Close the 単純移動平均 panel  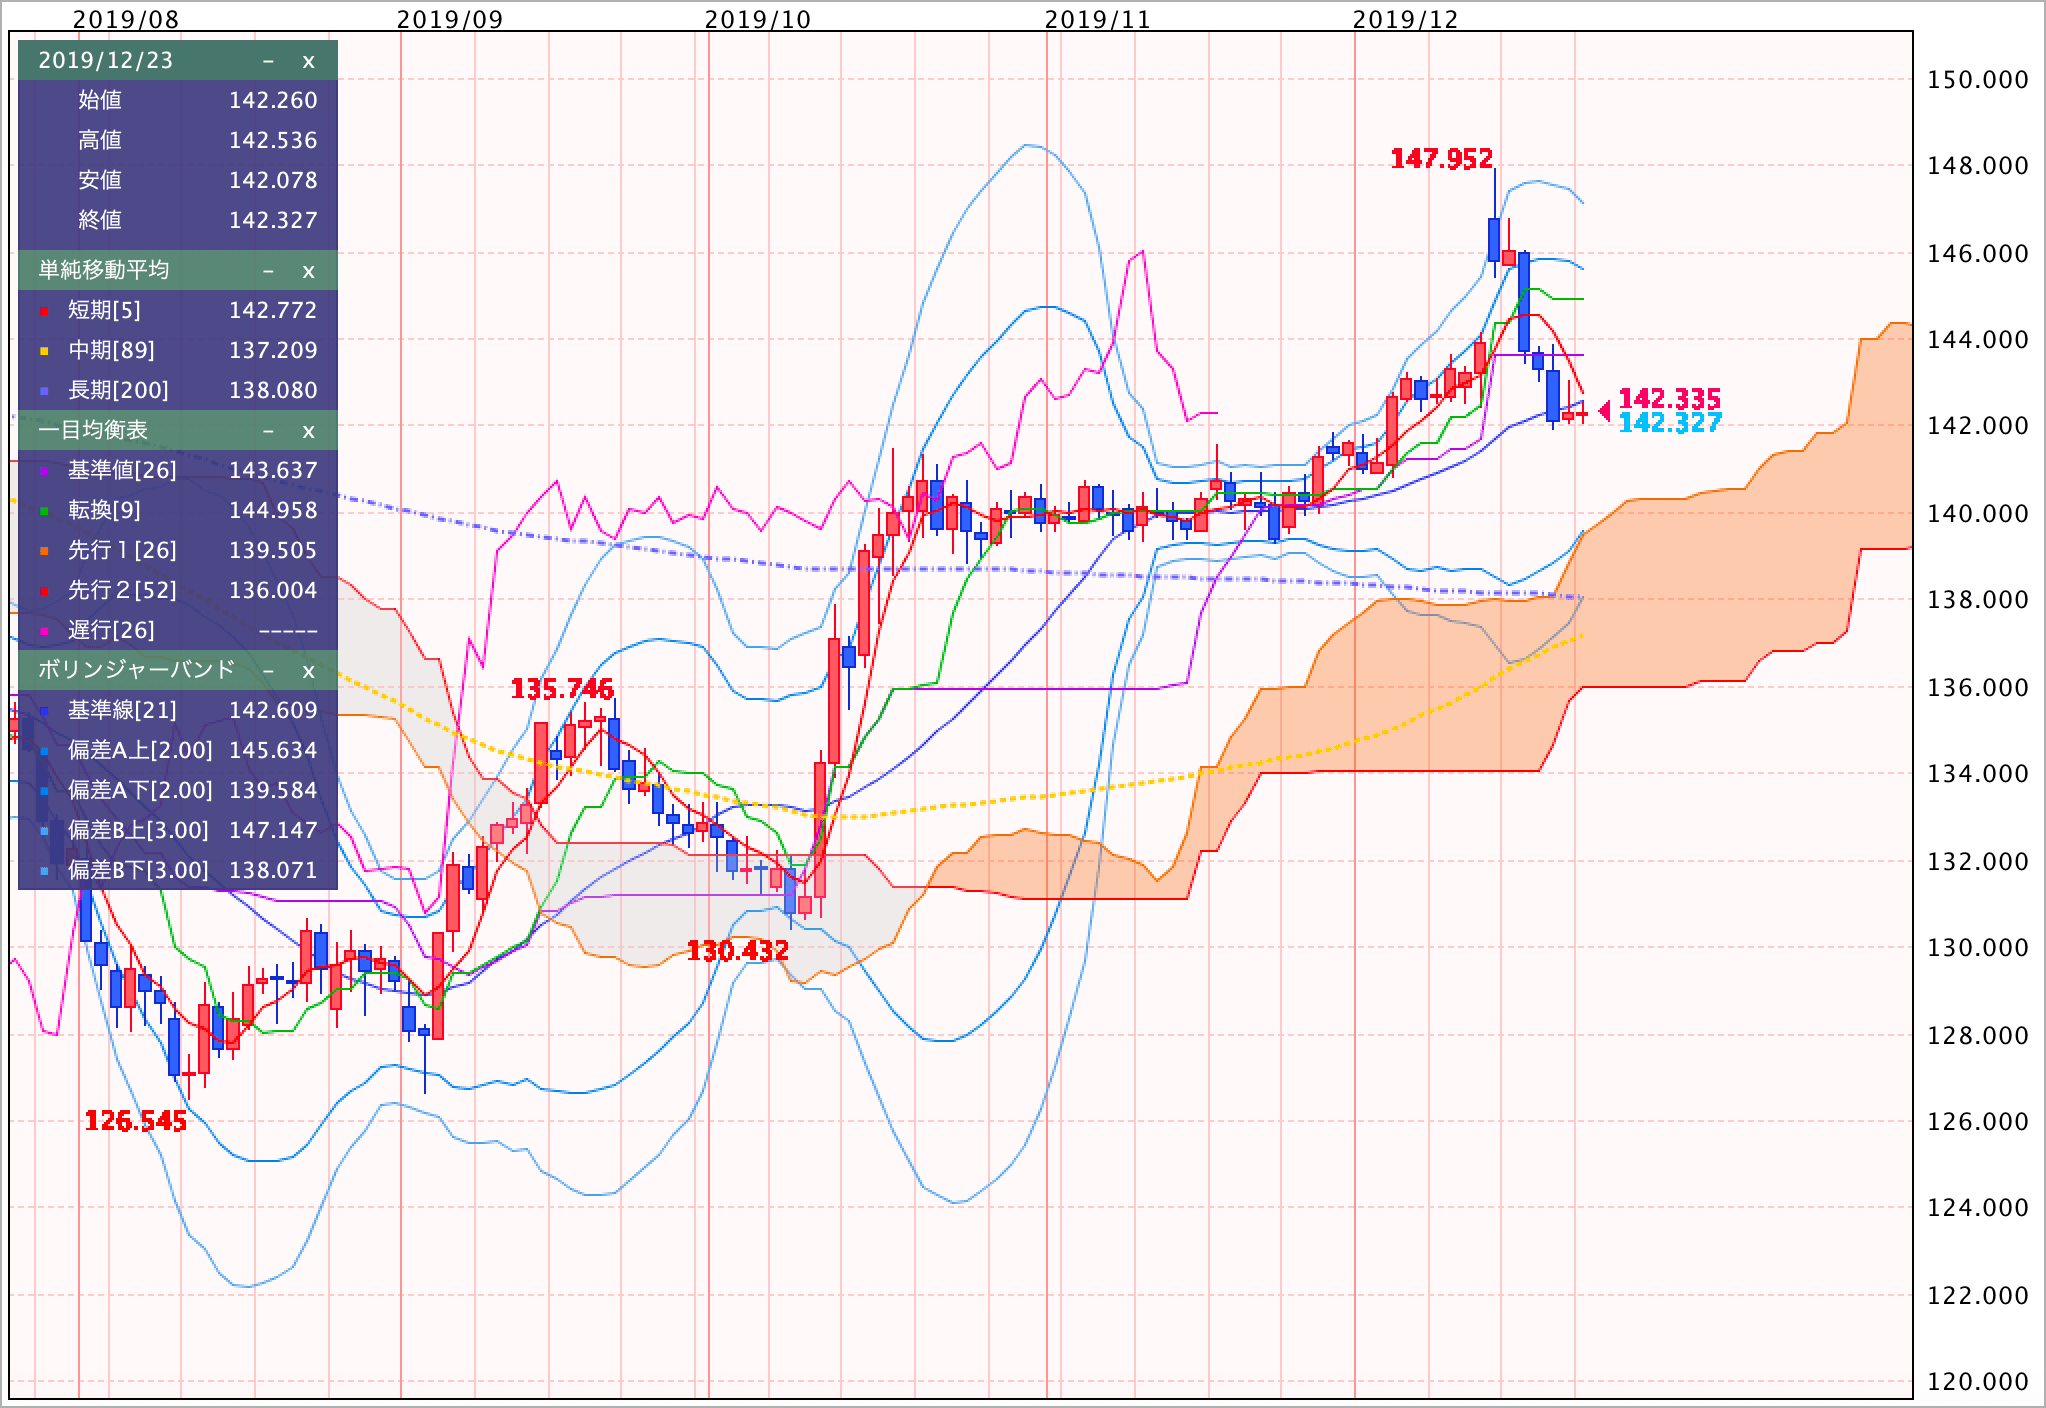coord(308,271)
